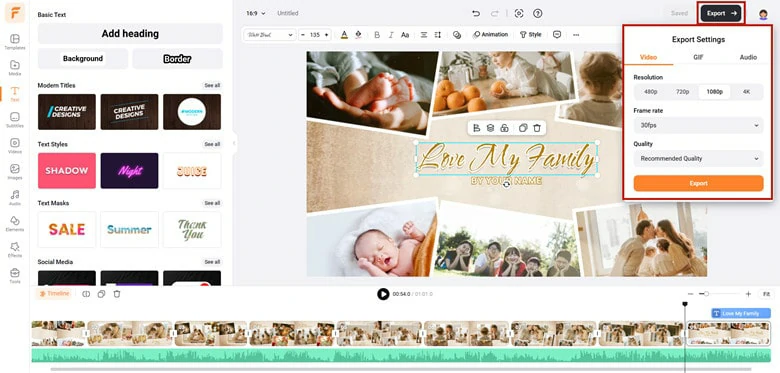The width and height of the screenshot is (780, 373).
Task: Change letter case with Aa icon
Action: pyautogui.click(x=405, y=35)
